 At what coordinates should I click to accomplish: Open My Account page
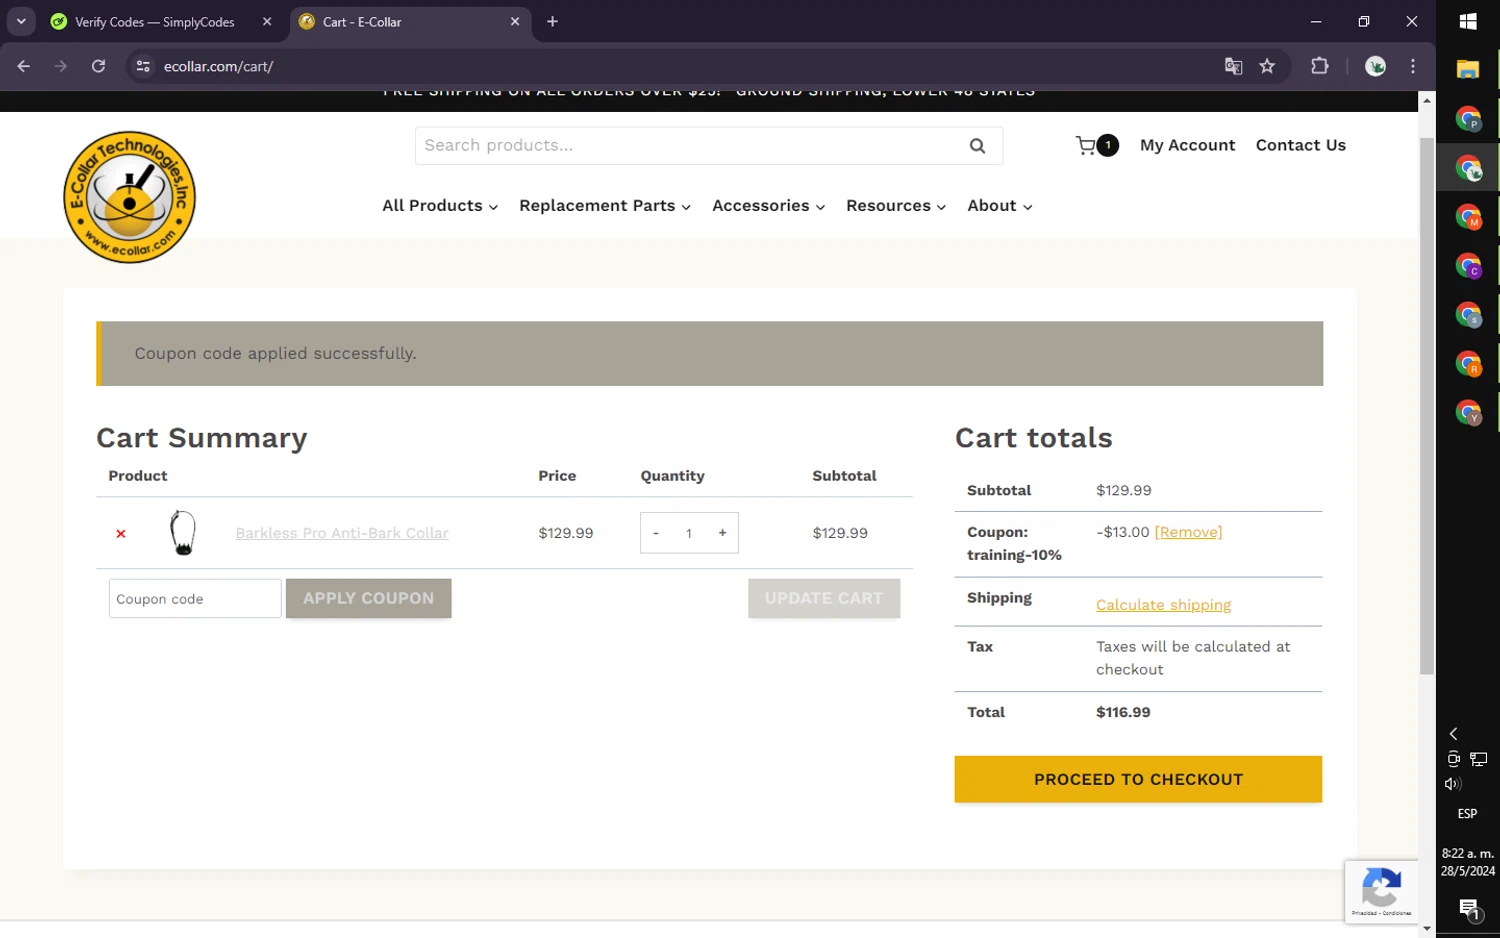(1187, 145)
